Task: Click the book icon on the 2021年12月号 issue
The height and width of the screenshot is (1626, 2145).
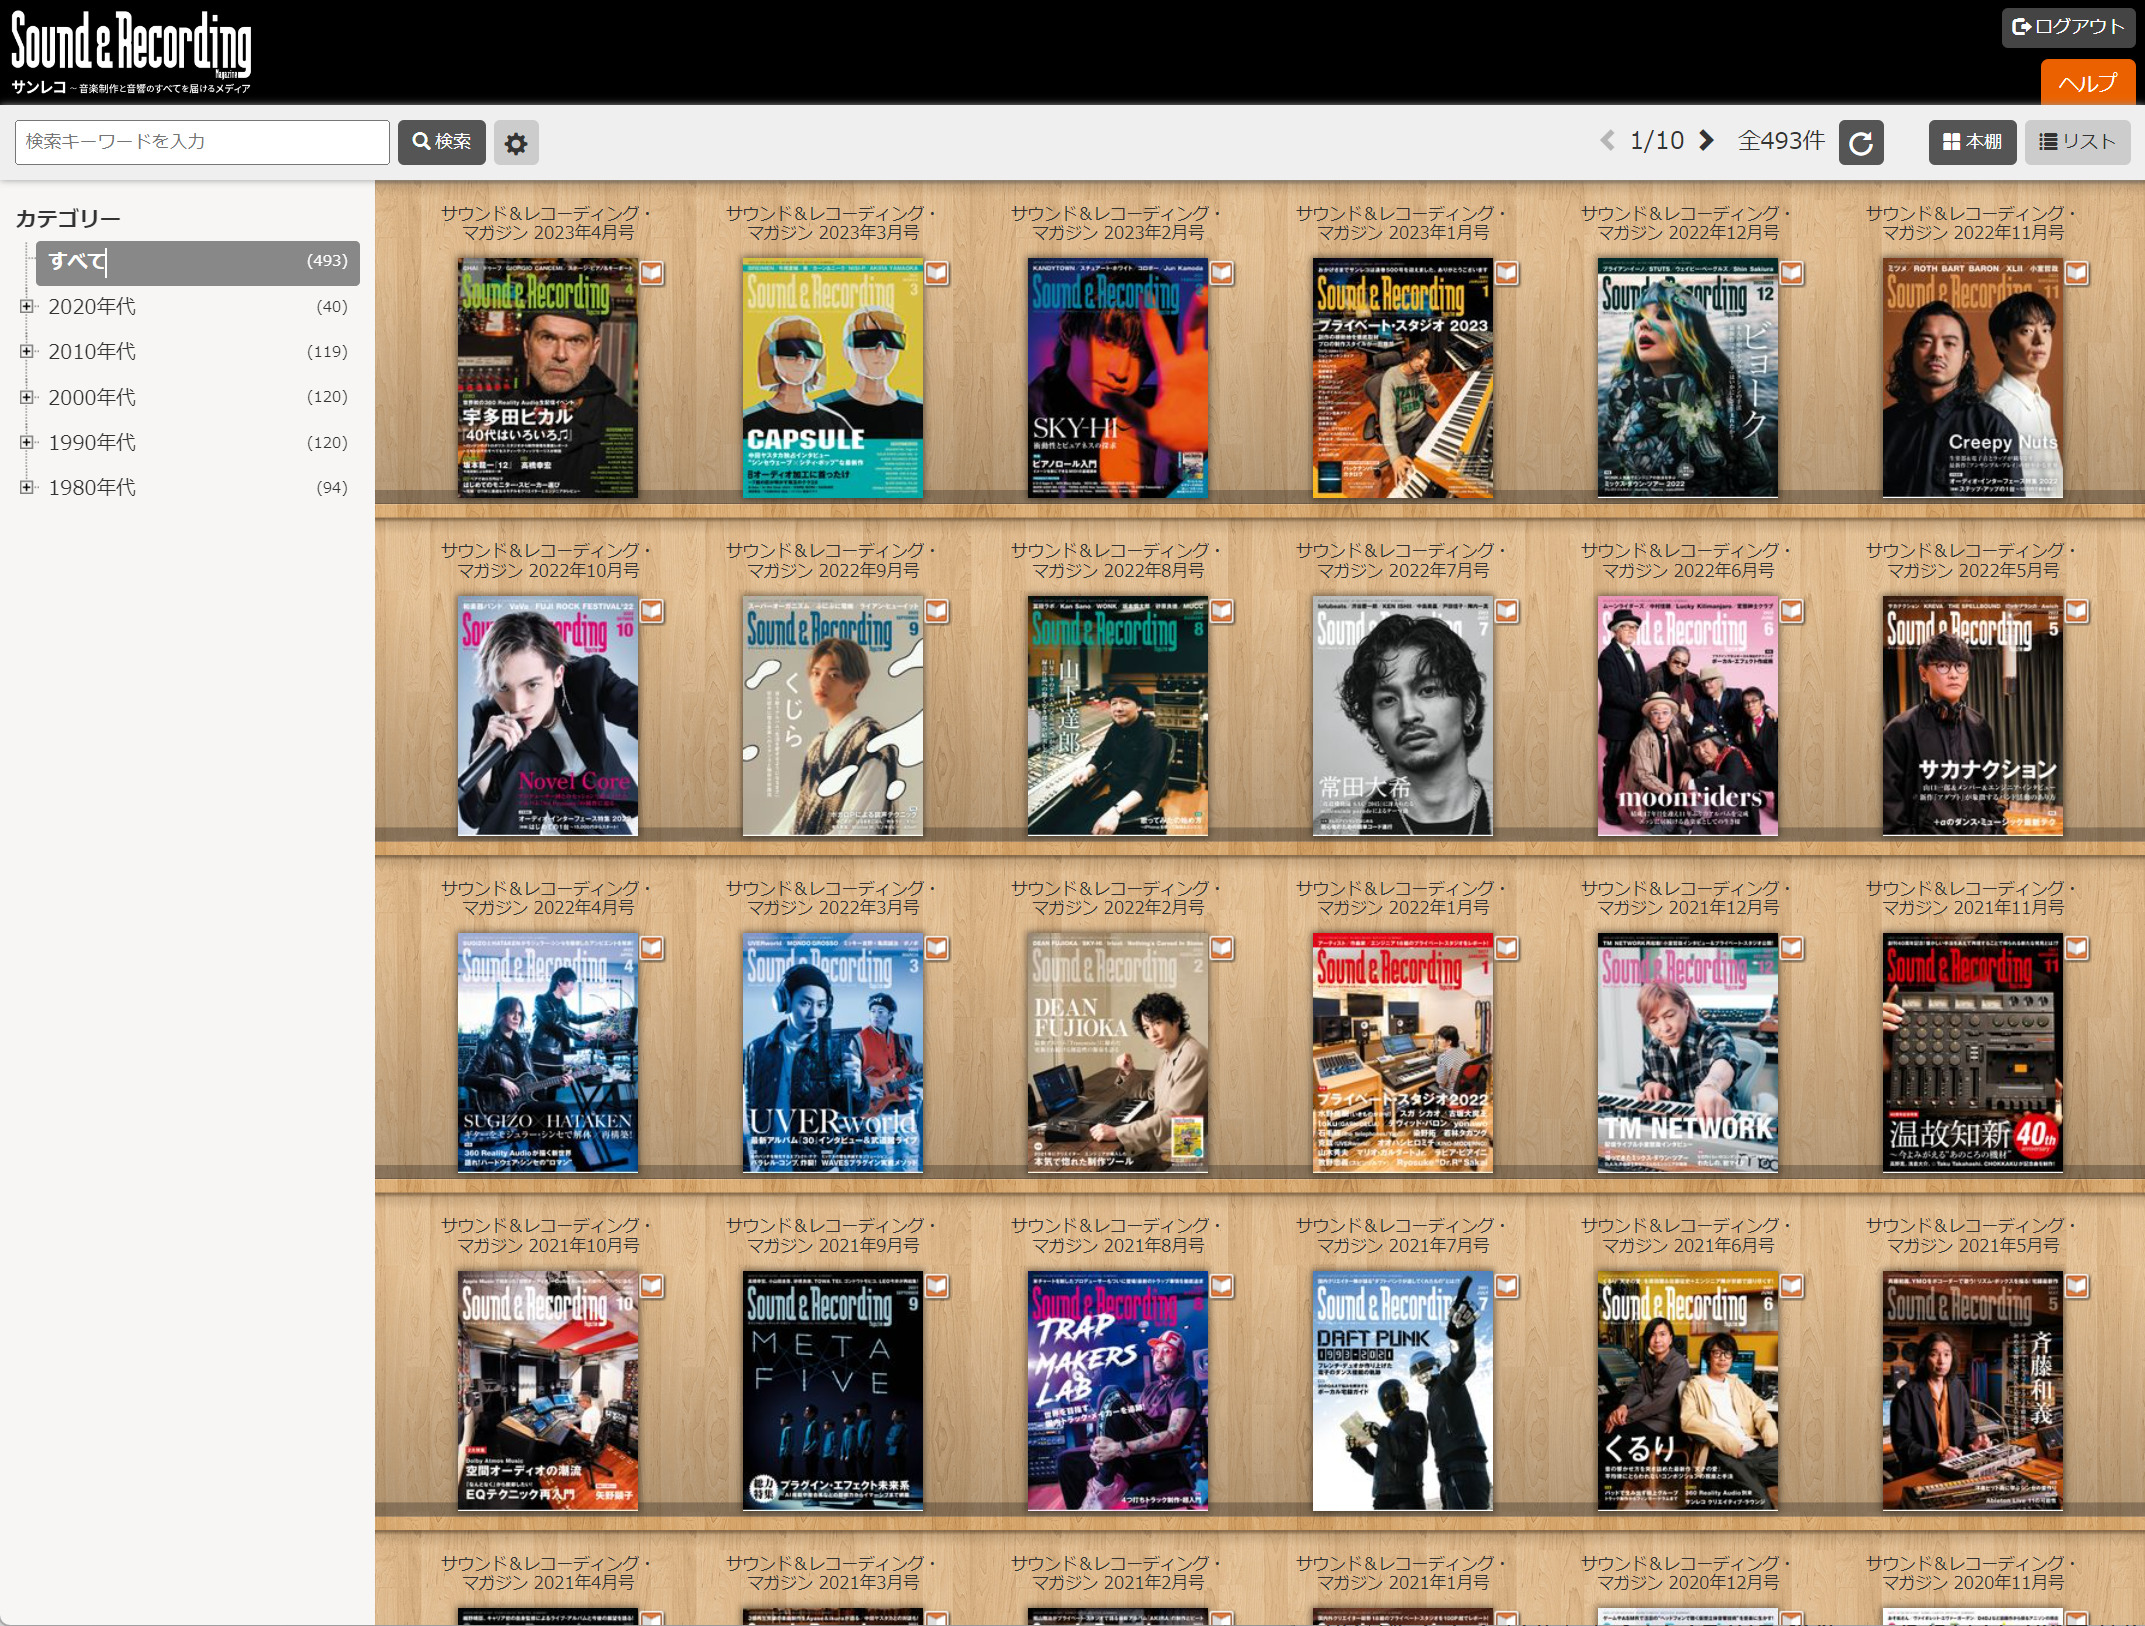Action: (x=1792, y=948)
